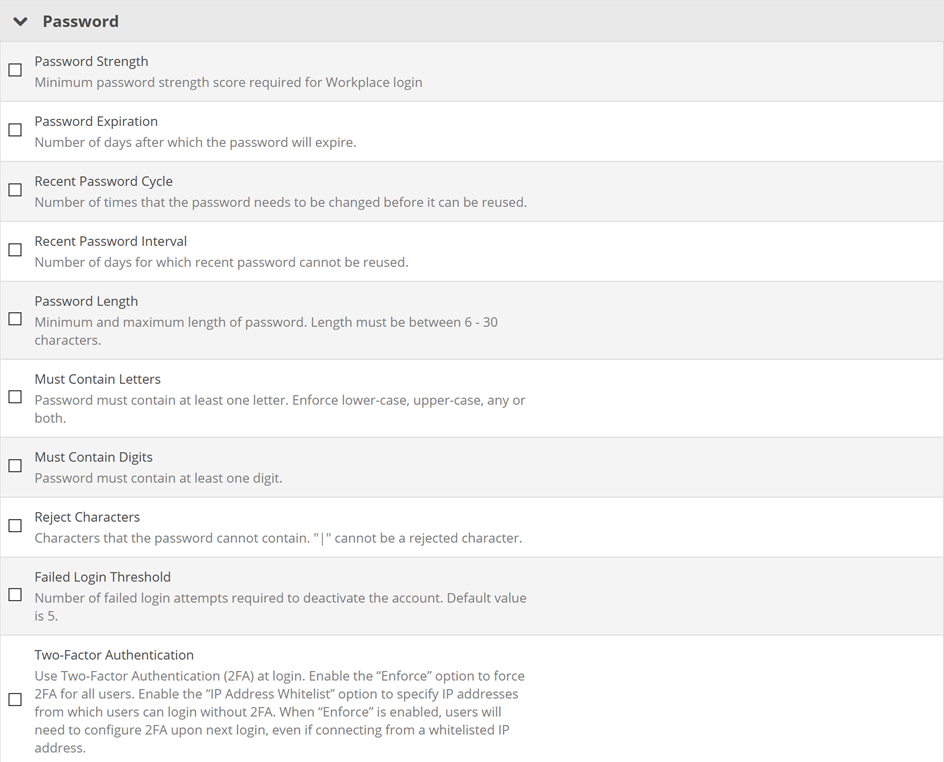Screen dimensions: 944x762
Task: Click the Password Strength policy title
Action: coord(91,61)
